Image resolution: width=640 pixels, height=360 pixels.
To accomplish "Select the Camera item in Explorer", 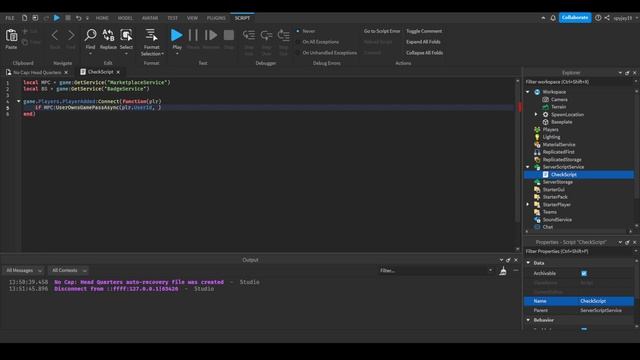I will click(x=559, y=100).
